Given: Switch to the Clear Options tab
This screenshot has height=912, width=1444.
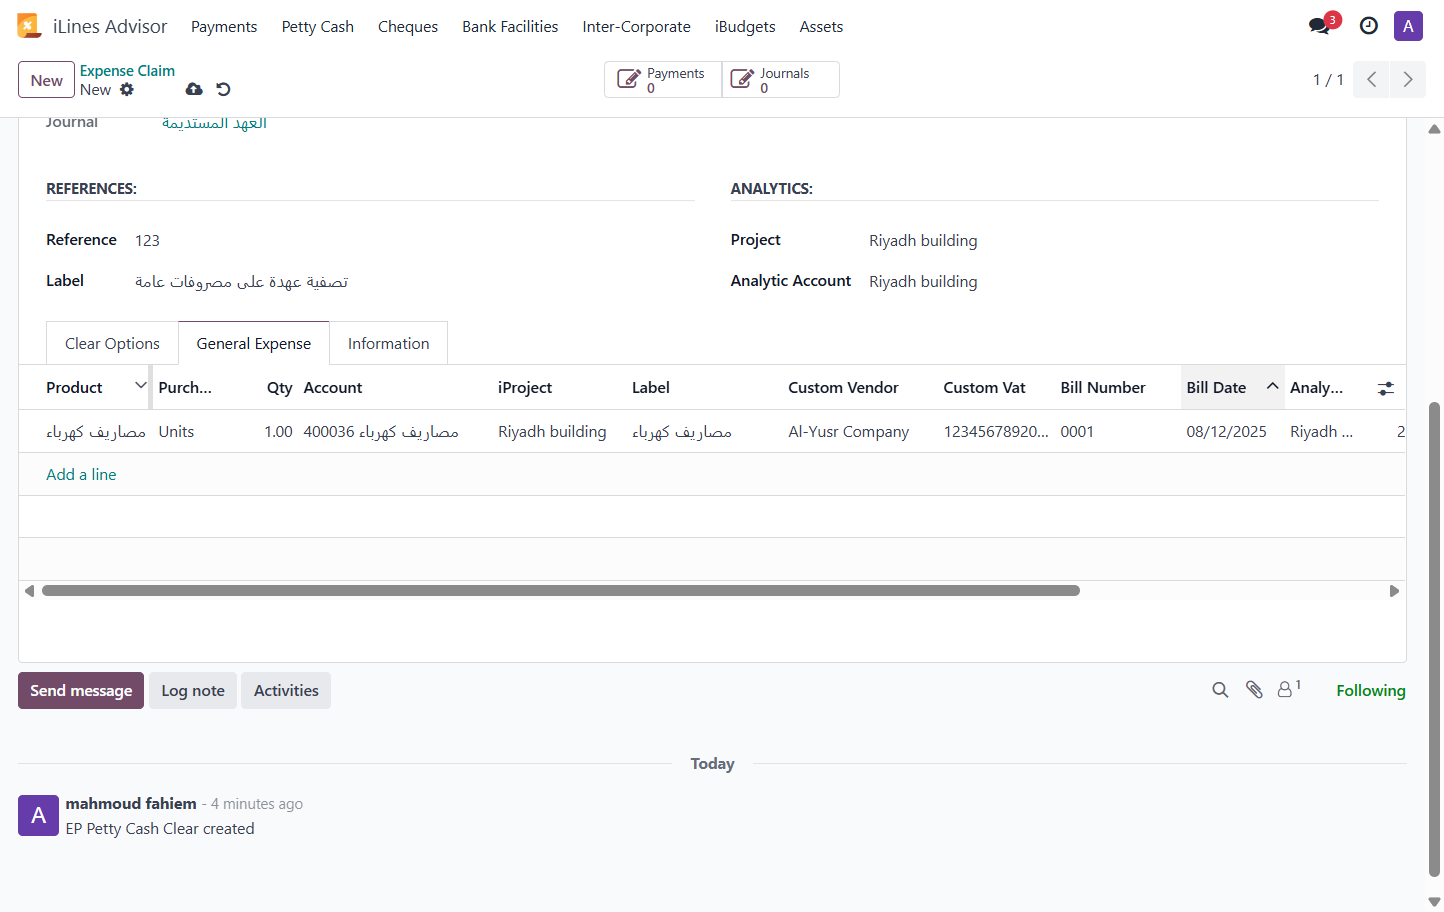Looking at the screenshot, I should click(112, 343).
